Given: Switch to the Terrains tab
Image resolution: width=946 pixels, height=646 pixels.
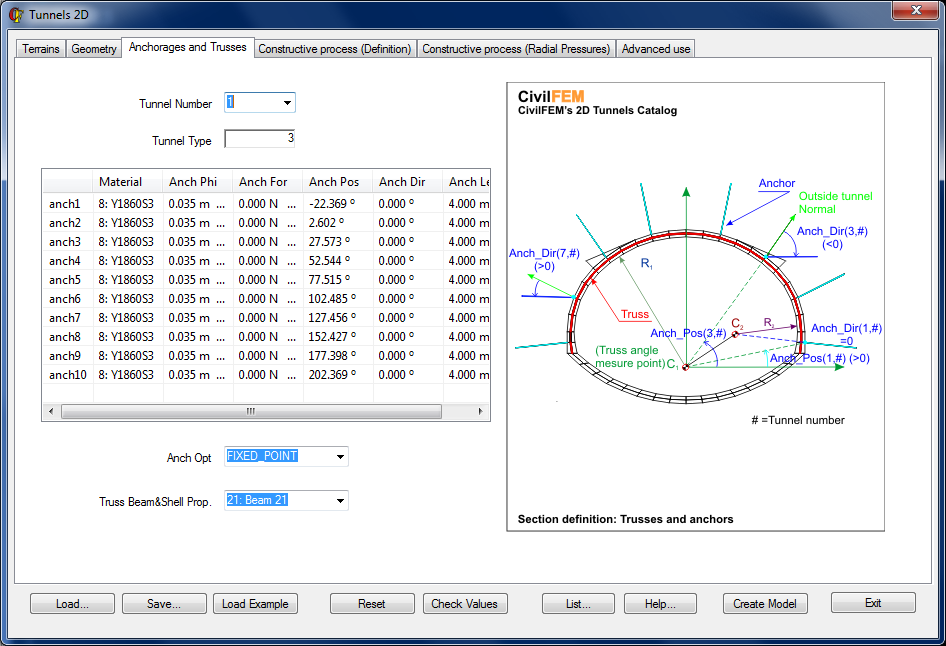Looking at the screenshot, I should [40, 49].
